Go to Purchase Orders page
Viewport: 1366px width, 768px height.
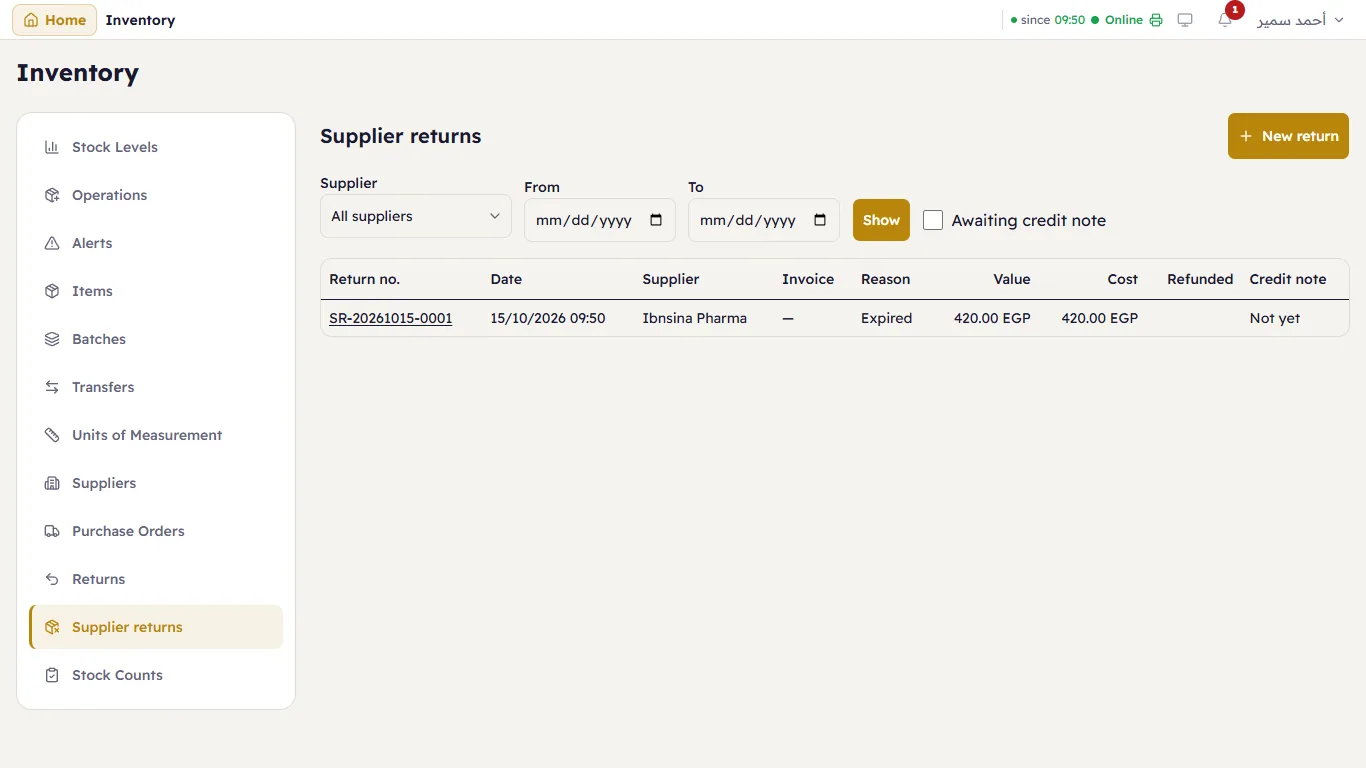[156, 531]
